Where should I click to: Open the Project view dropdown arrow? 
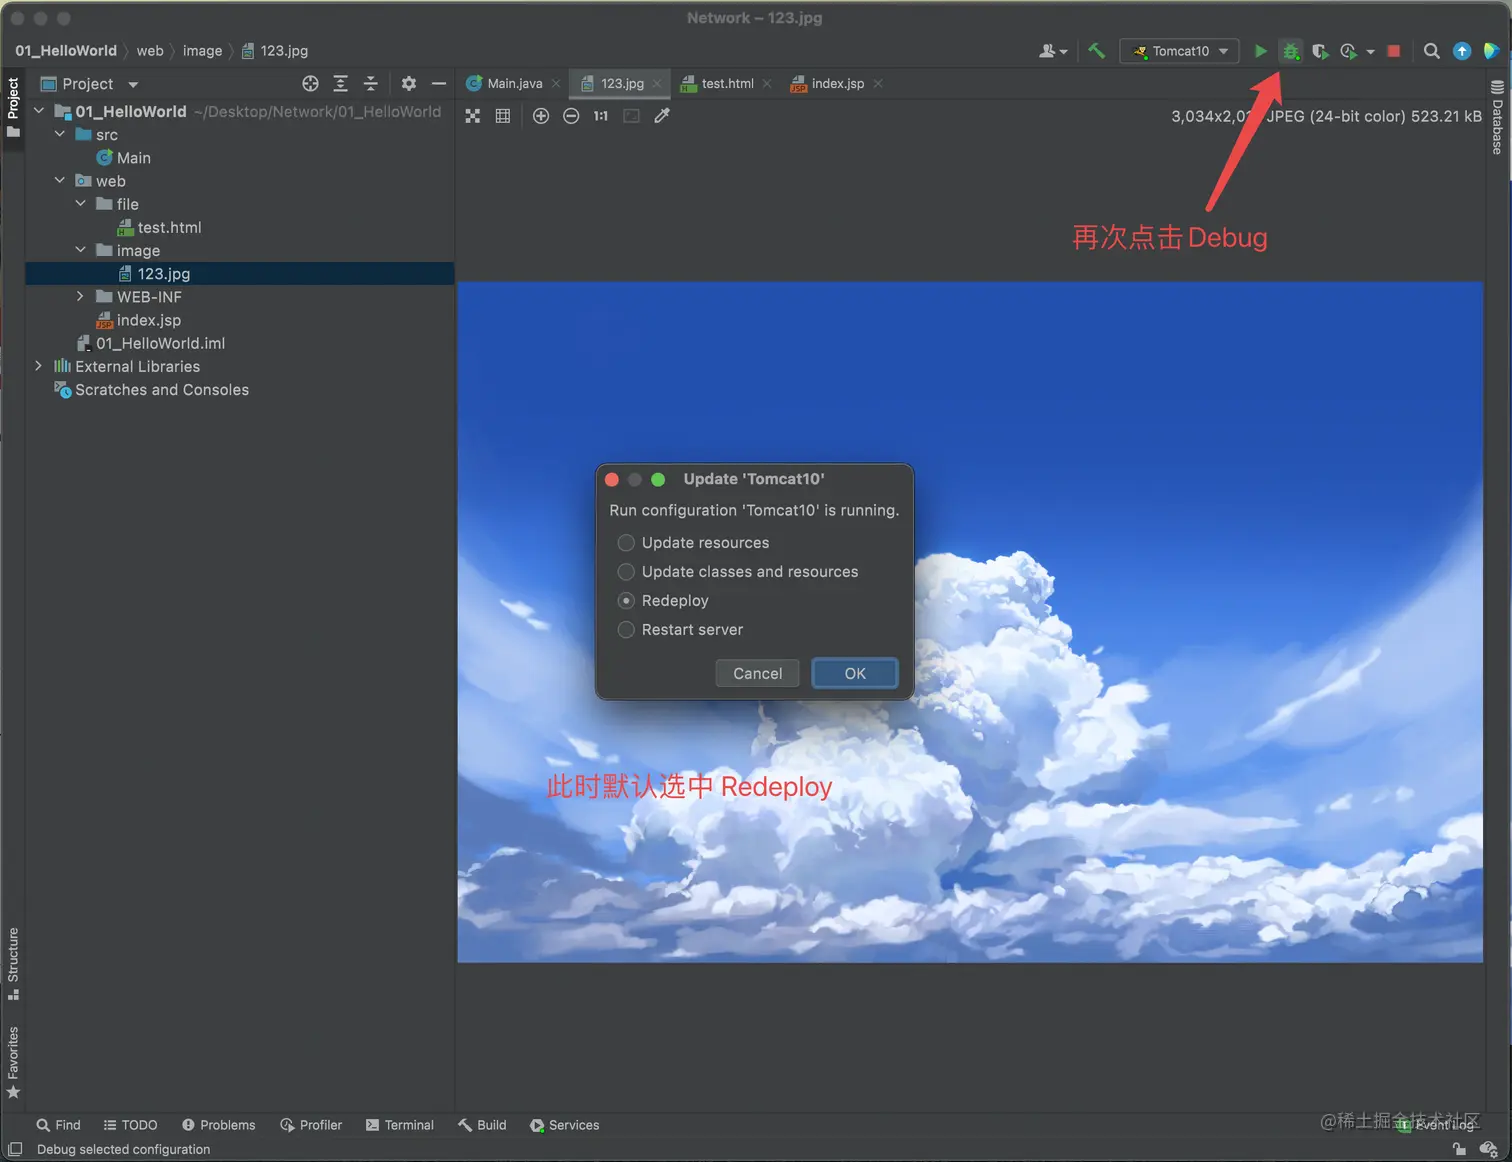[x=133, y=85]
